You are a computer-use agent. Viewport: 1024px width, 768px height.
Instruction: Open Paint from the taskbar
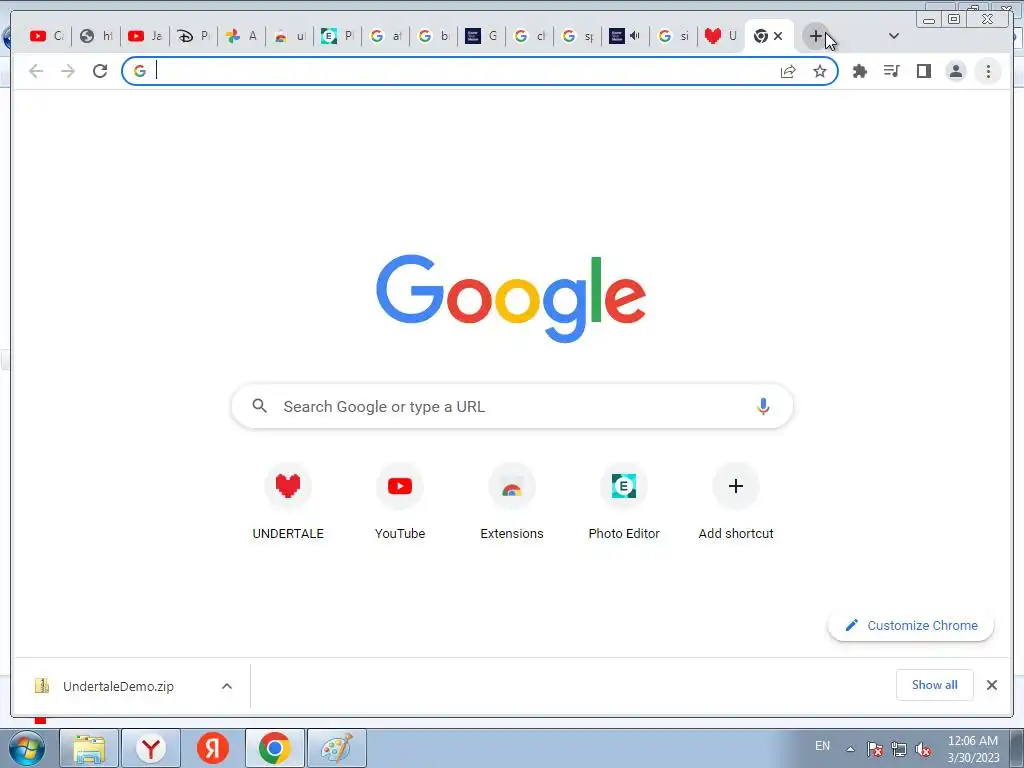pos(337,748)
